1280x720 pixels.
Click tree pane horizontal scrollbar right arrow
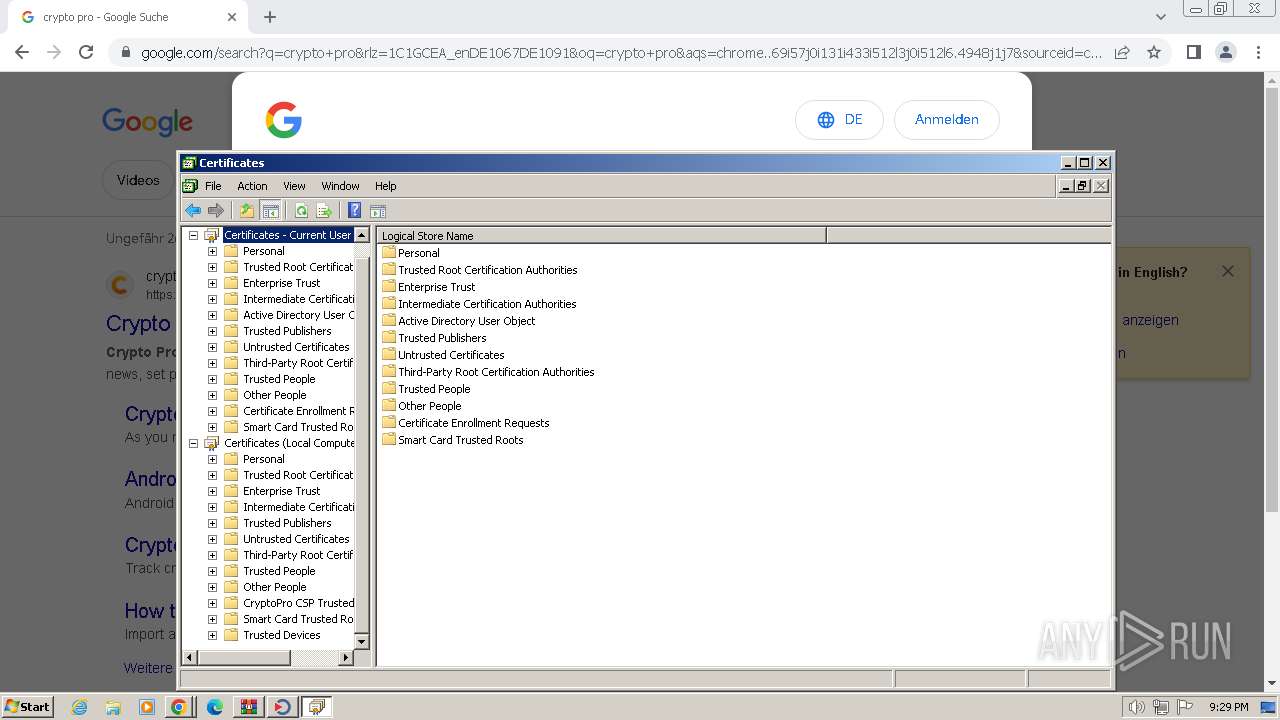pos(346,658)
